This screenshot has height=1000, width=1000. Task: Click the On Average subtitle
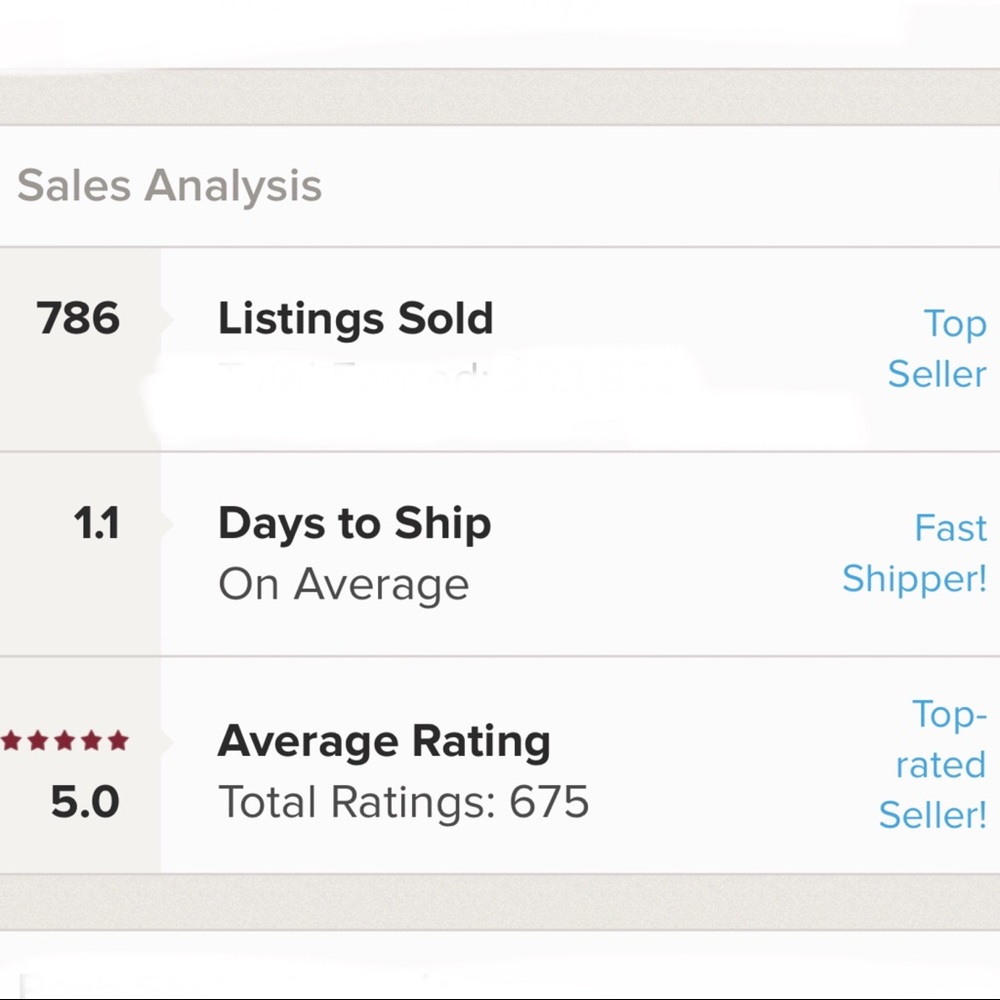[343, 585]
